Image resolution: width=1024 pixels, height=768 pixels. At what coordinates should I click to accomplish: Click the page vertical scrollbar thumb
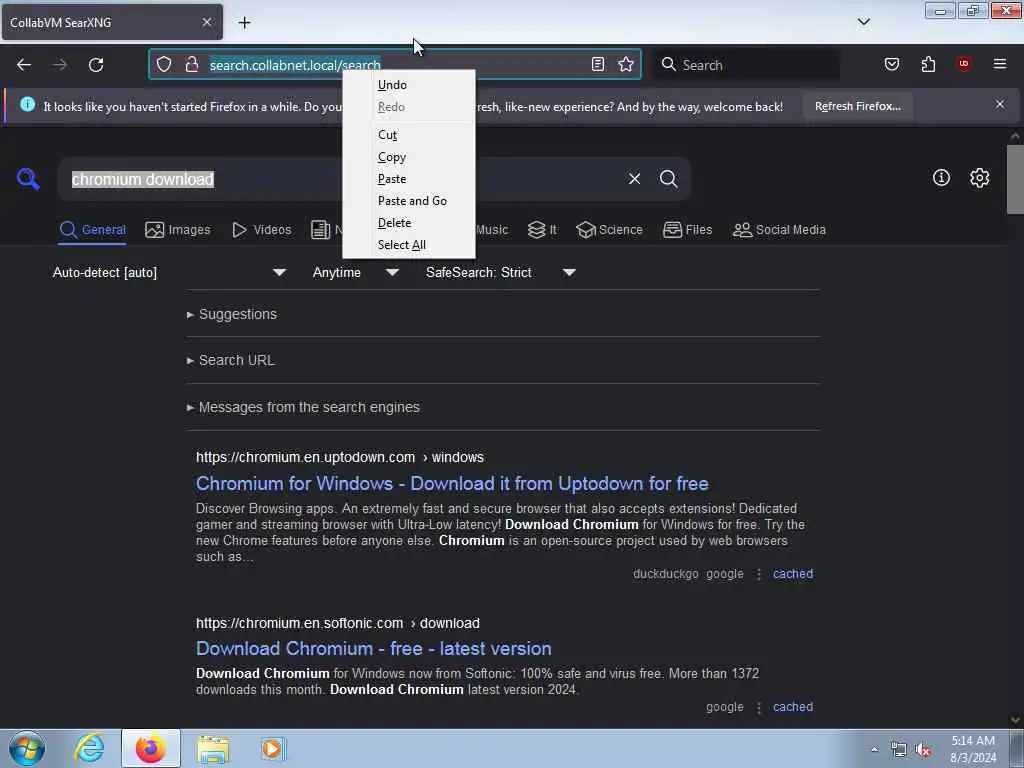coord(1015,179)
